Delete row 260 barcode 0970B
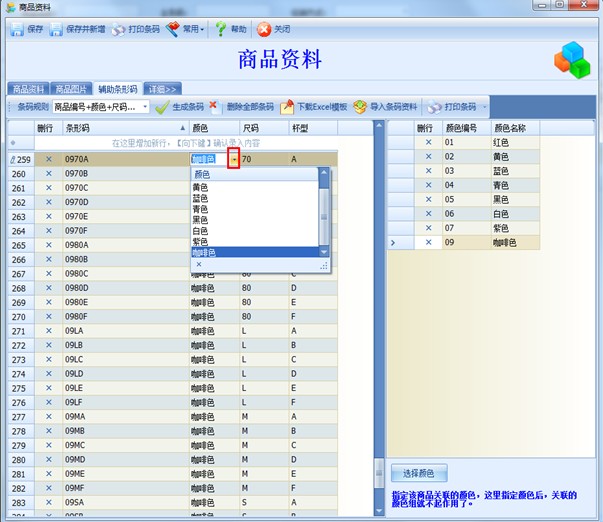Screen dimensions: 603x522 [x=48, y=173]
